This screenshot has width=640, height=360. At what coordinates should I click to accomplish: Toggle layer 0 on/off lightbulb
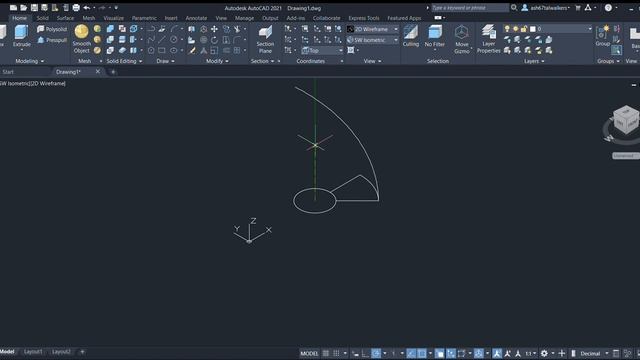507,29
